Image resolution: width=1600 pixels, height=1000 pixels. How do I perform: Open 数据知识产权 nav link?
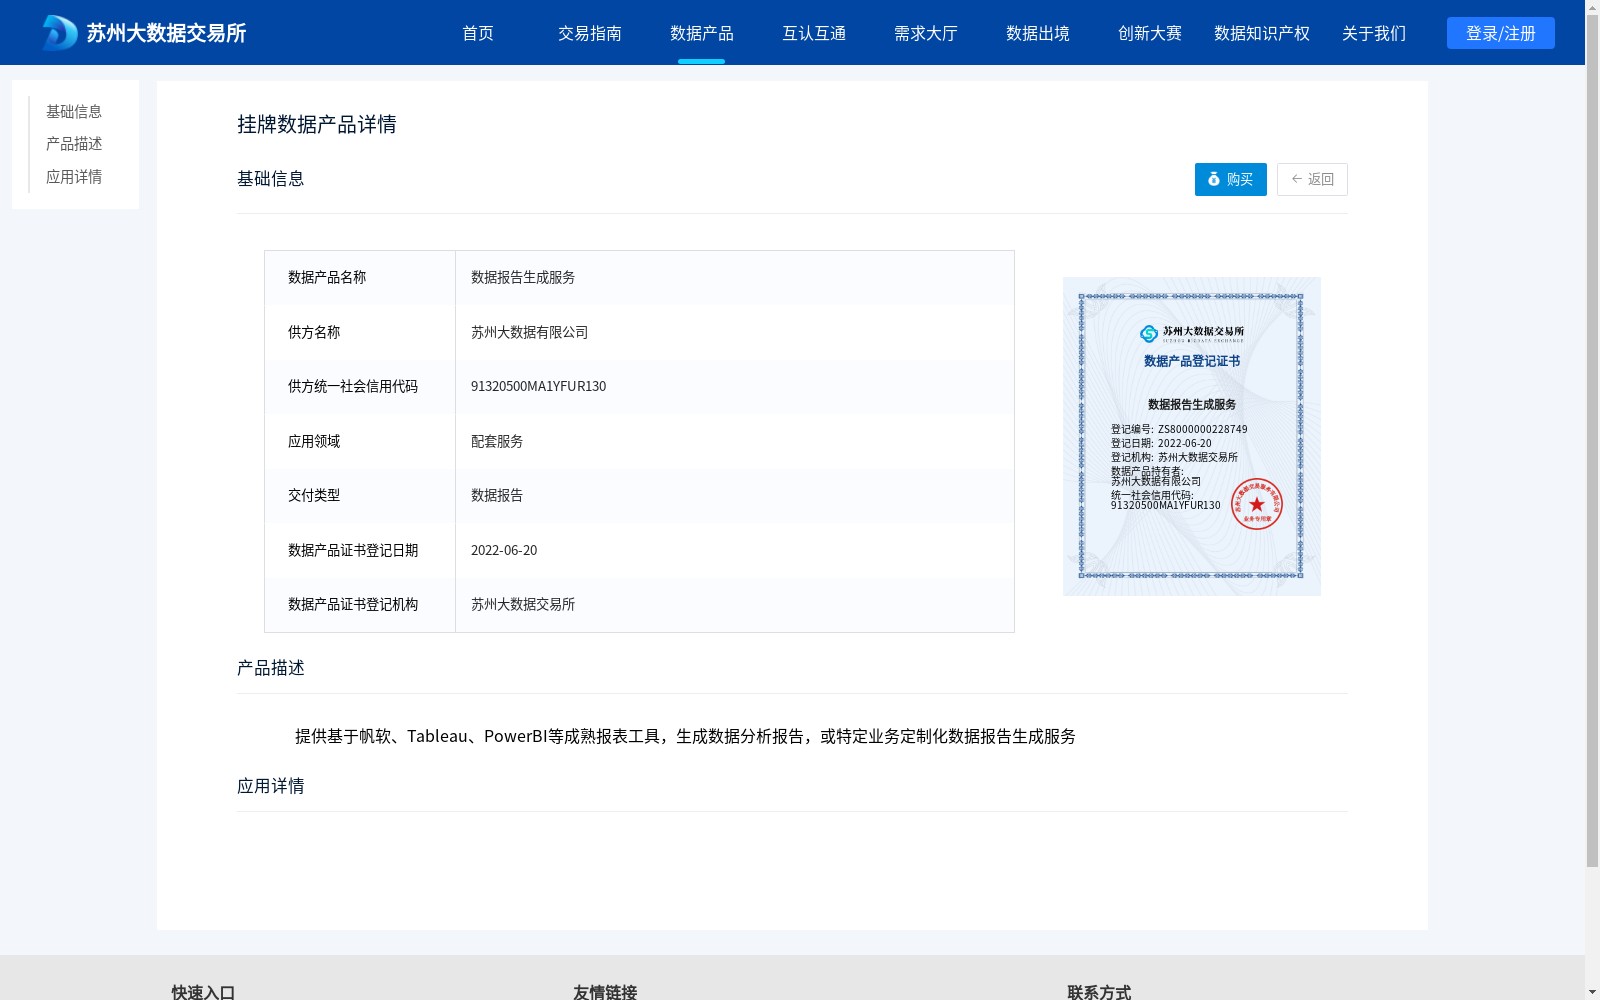point(1262,33)
